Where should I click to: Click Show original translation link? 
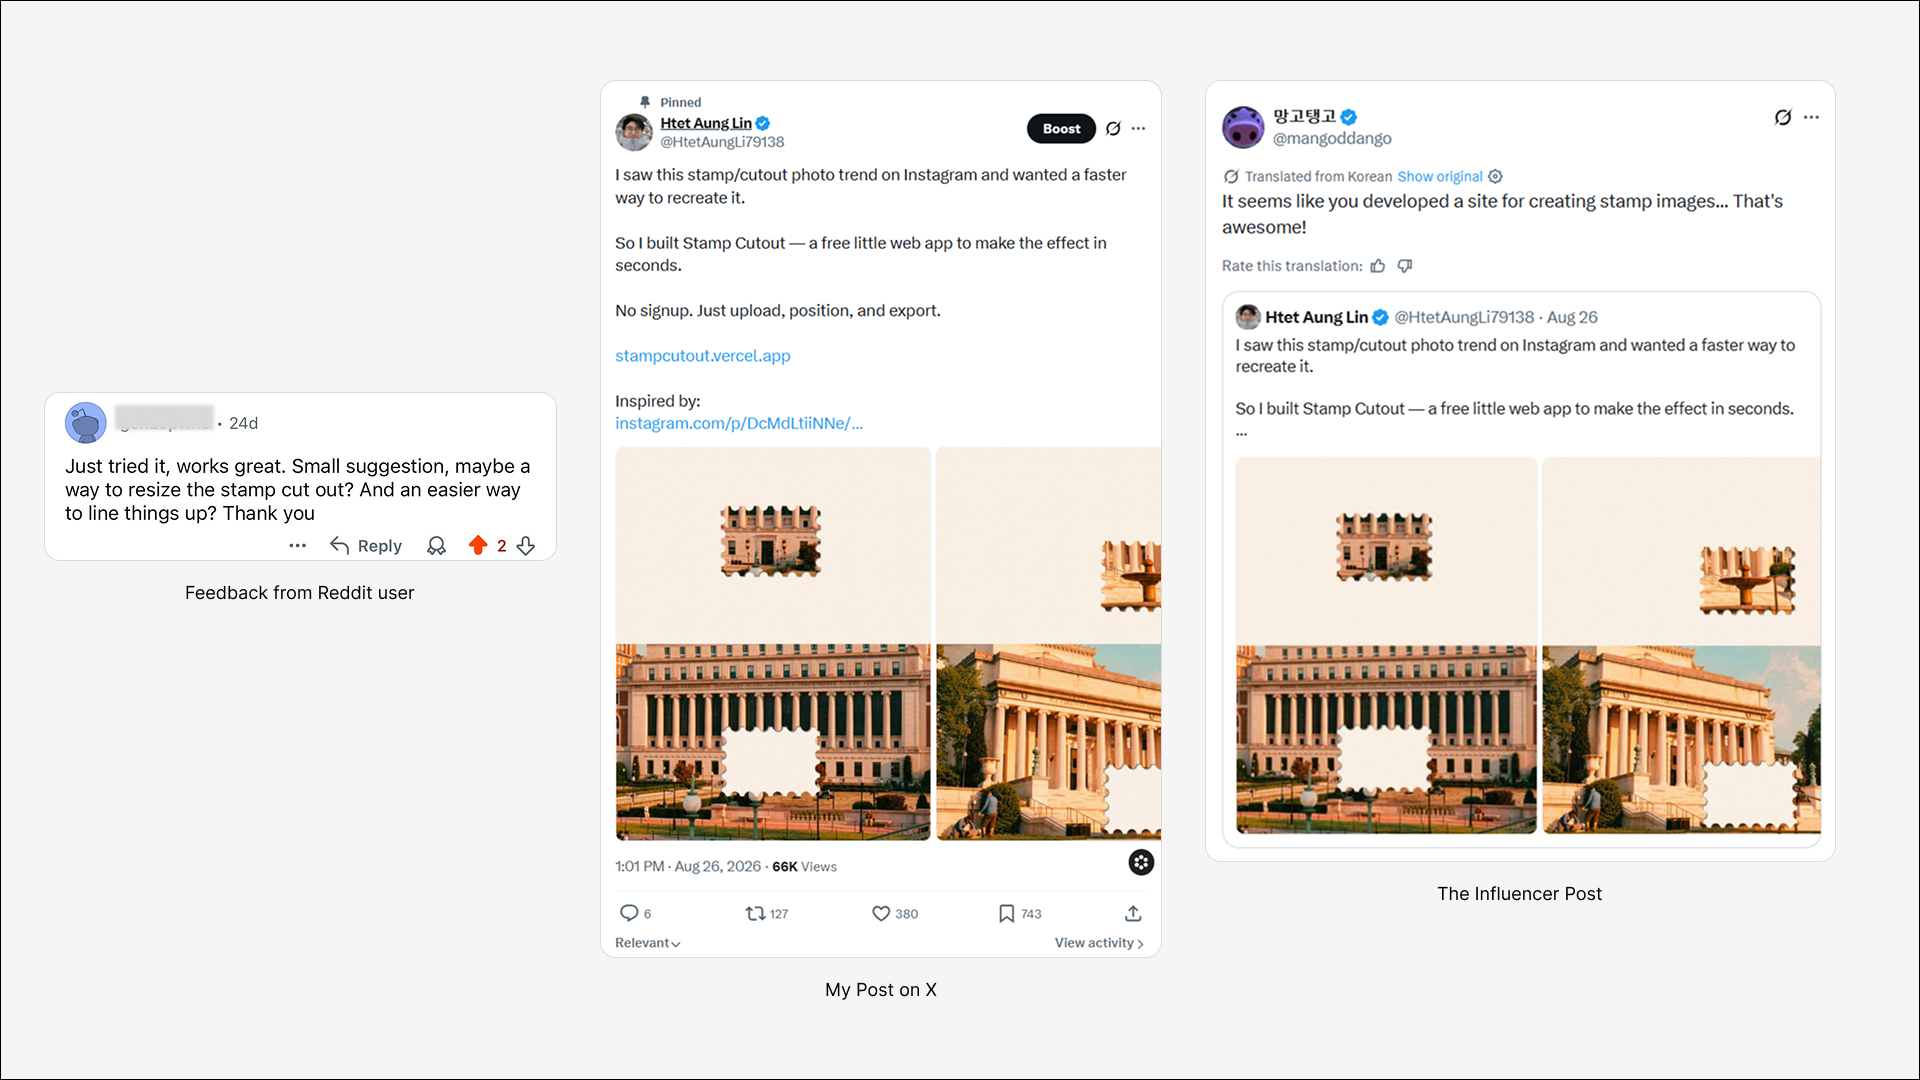[x=1440, y=176]
